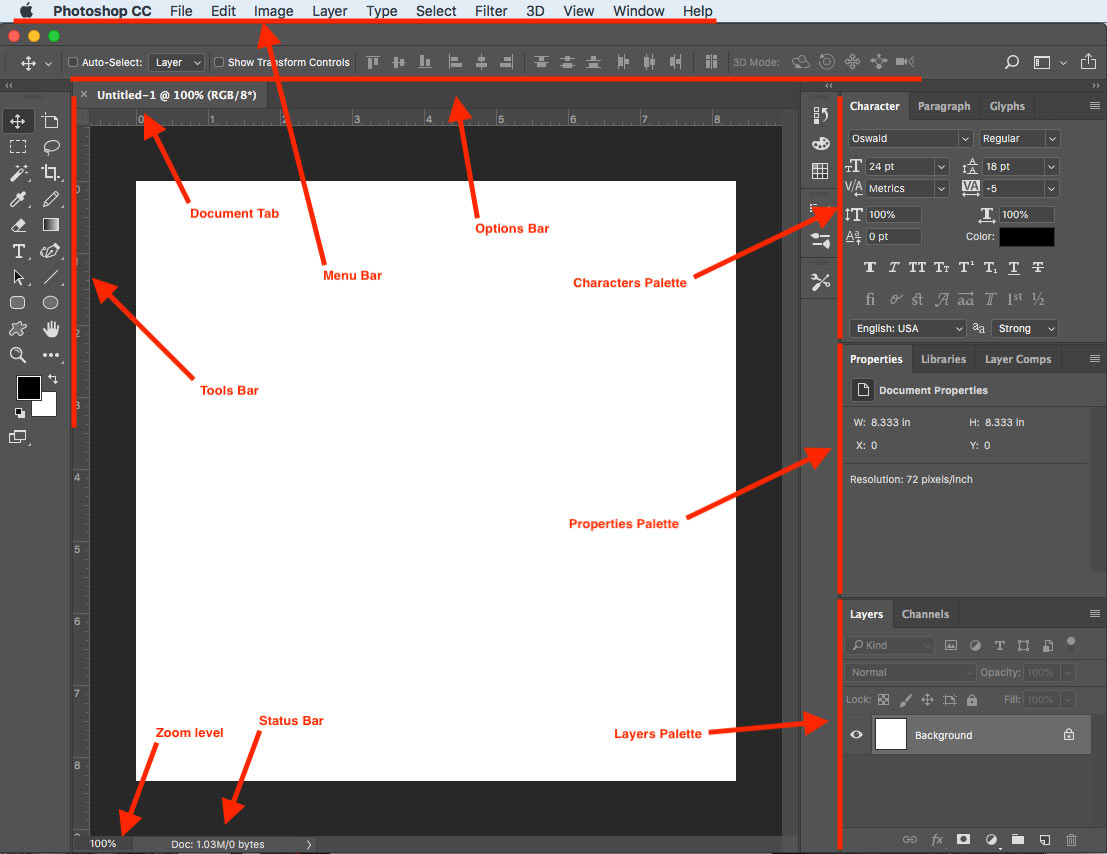Create a new layer
Screen dimensions: 1107x854
(x=1045, y=839)
